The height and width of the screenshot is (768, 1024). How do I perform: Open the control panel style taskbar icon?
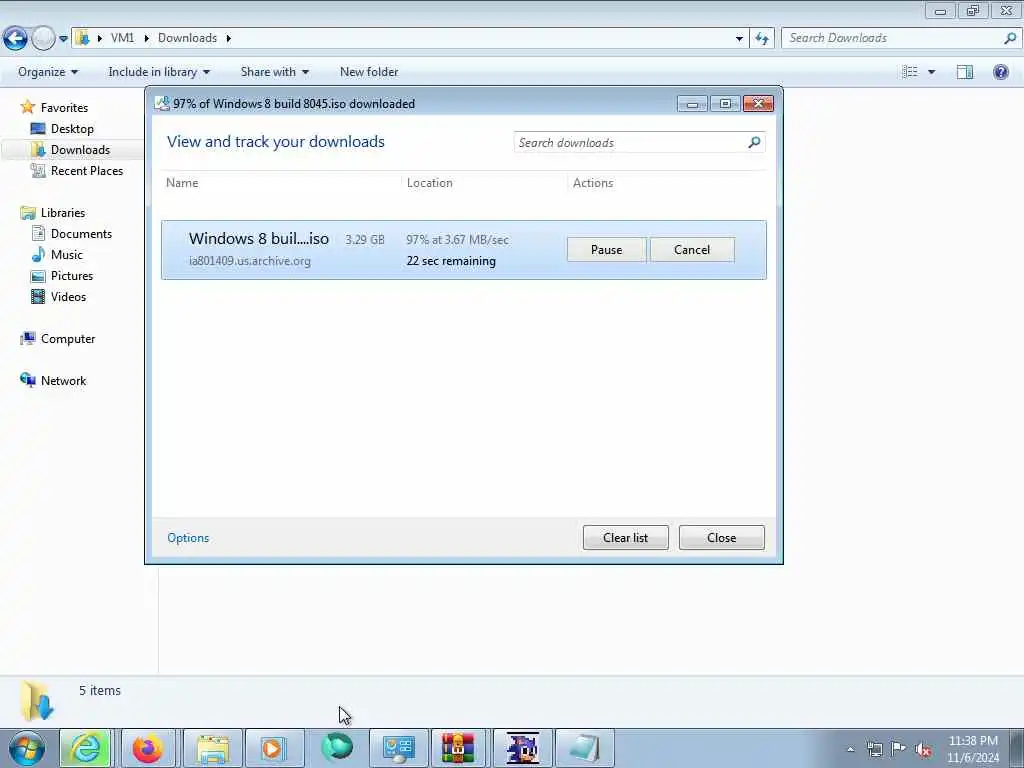398,748
